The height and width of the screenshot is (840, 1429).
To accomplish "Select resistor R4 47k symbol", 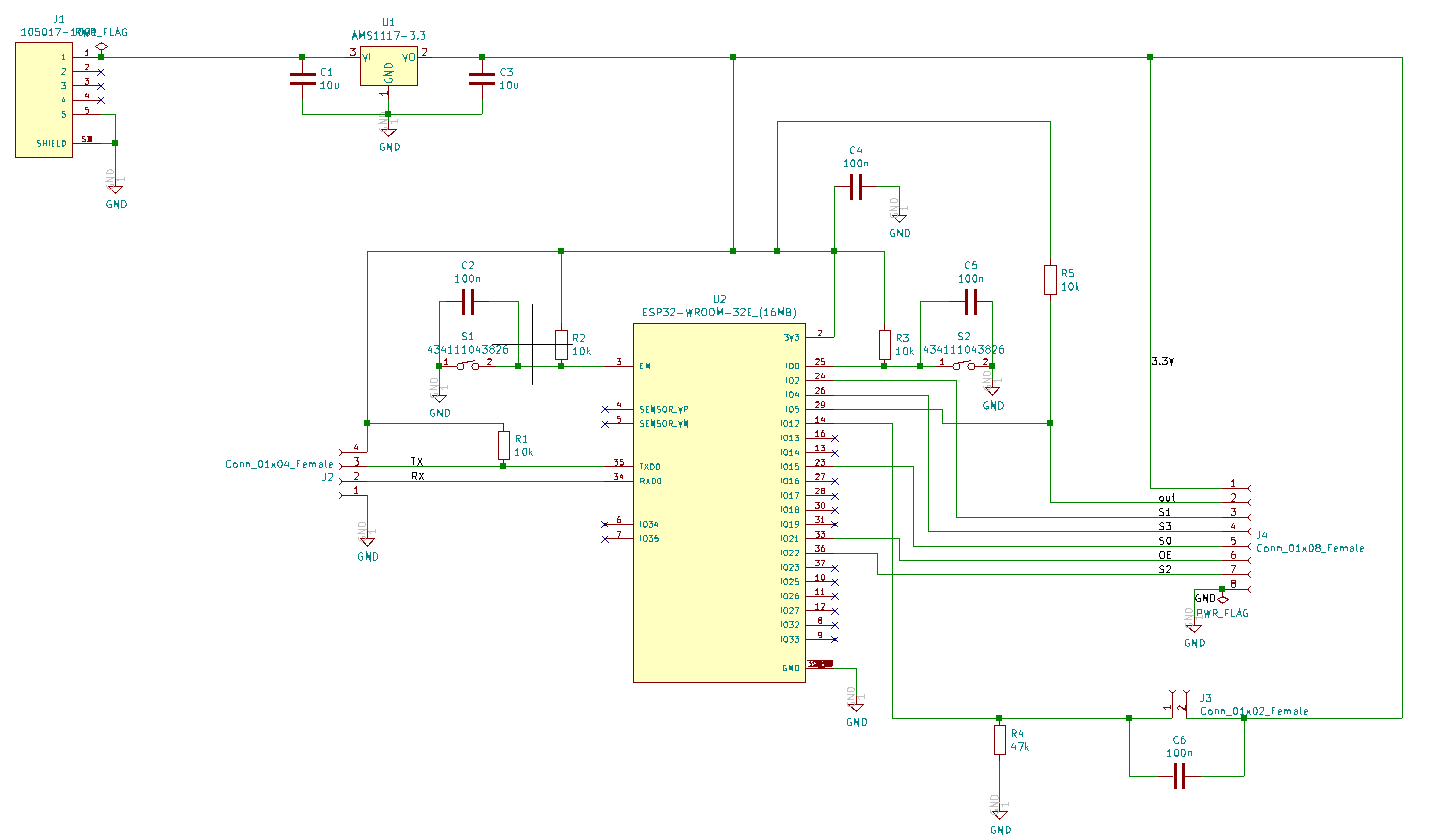I will (1000, 740).
